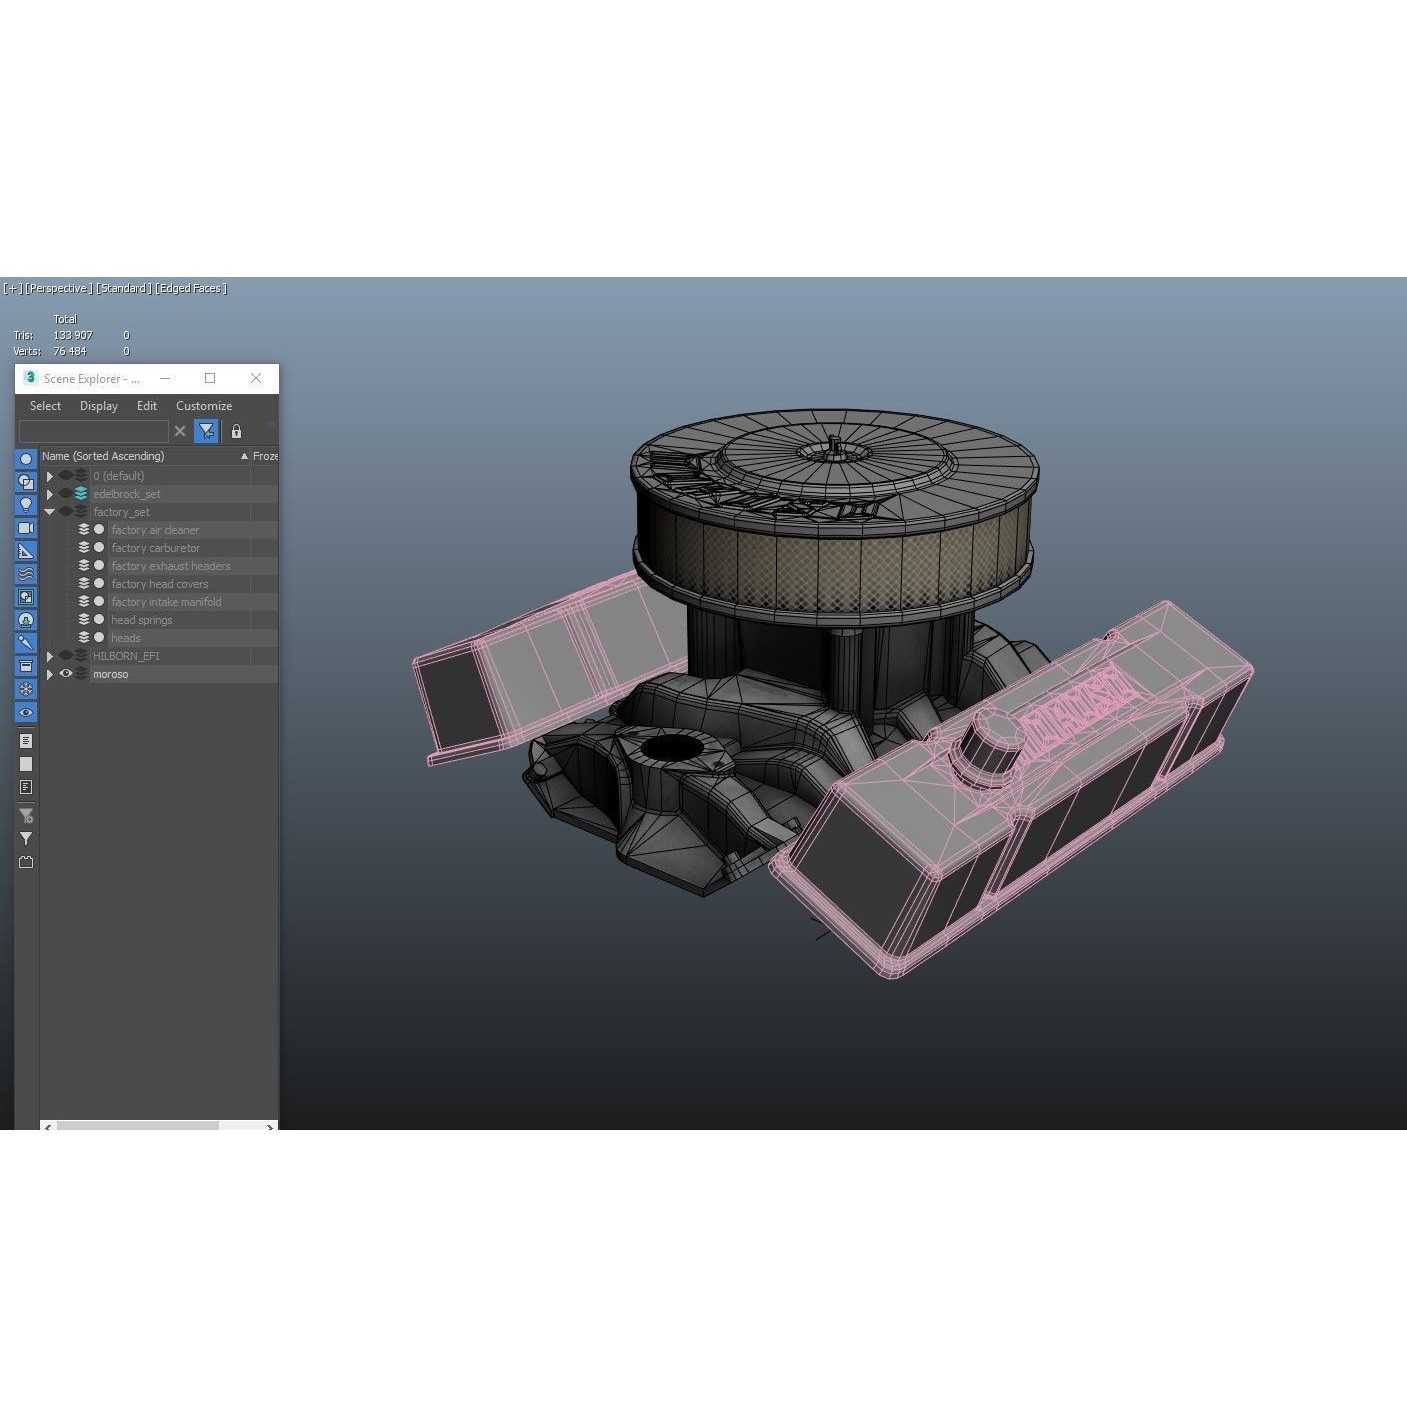The width and height of the screenshot is (1407, 1407).
Task: Collapse the factory_set layer tree
Action: [50, 511]
